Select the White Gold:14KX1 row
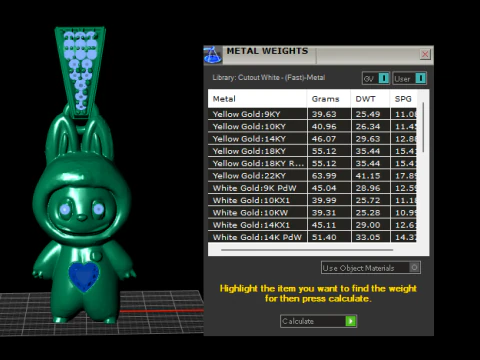Image resolution: width=480 pixels, height=360 pixels. click(312, 225)
